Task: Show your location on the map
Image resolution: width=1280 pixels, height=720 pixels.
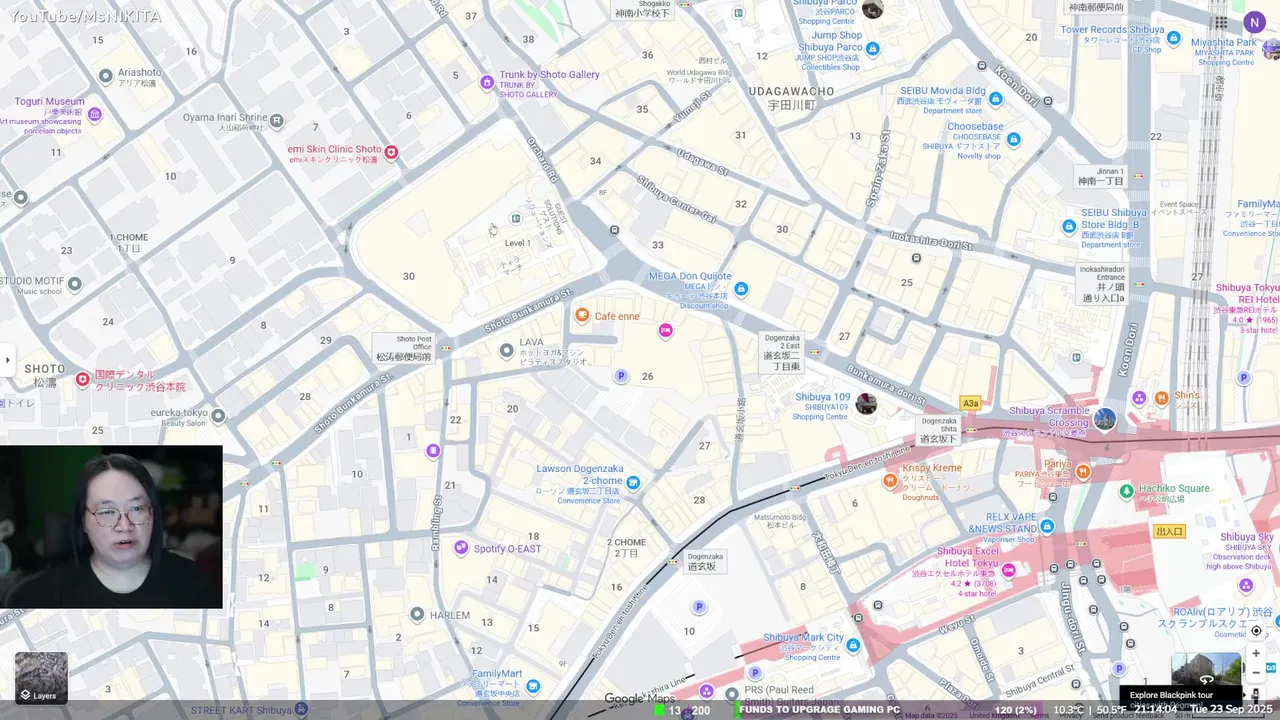Action: point(1257,631)
